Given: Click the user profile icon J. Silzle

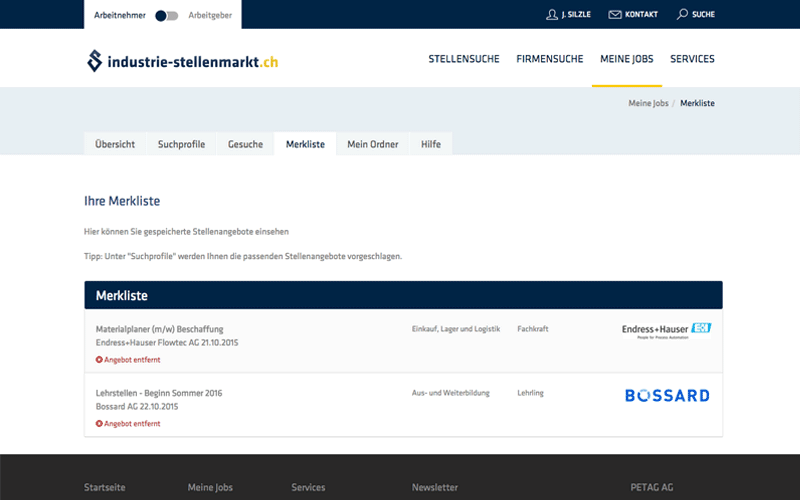Looking at the screenshot, I should (552, 15).
